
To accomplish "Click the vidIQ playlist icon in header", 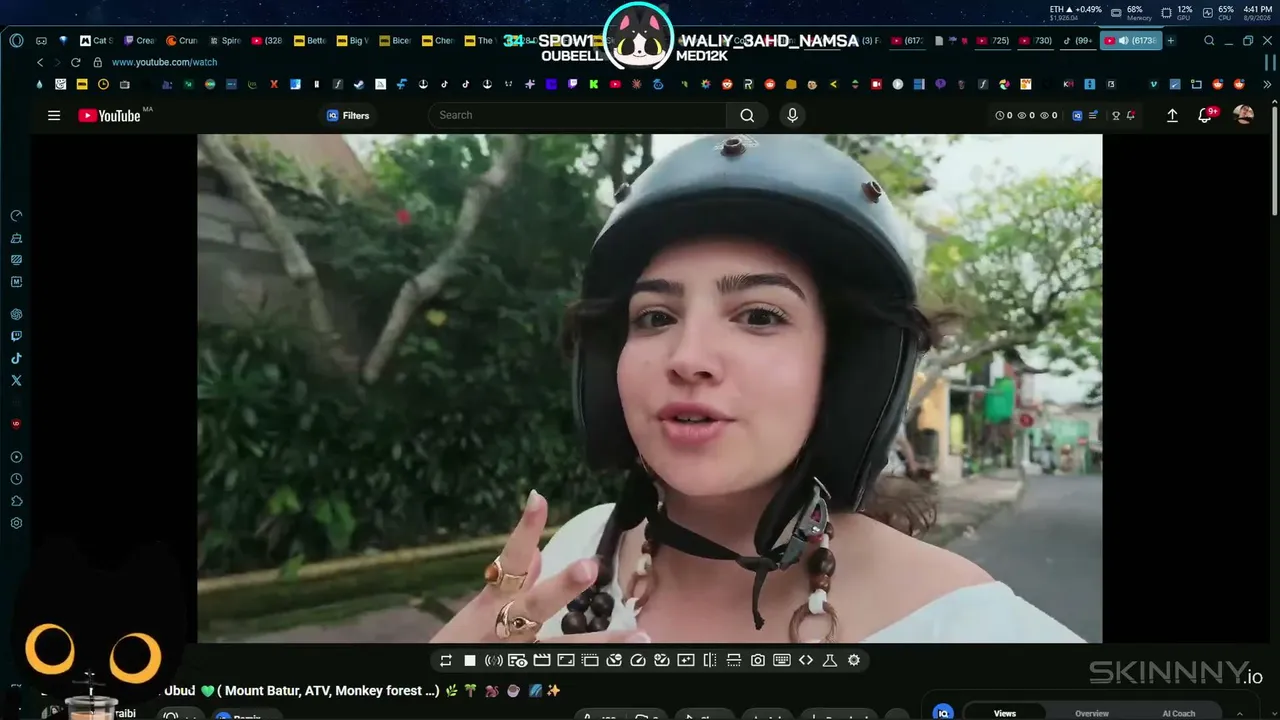I will (1093, 115).
